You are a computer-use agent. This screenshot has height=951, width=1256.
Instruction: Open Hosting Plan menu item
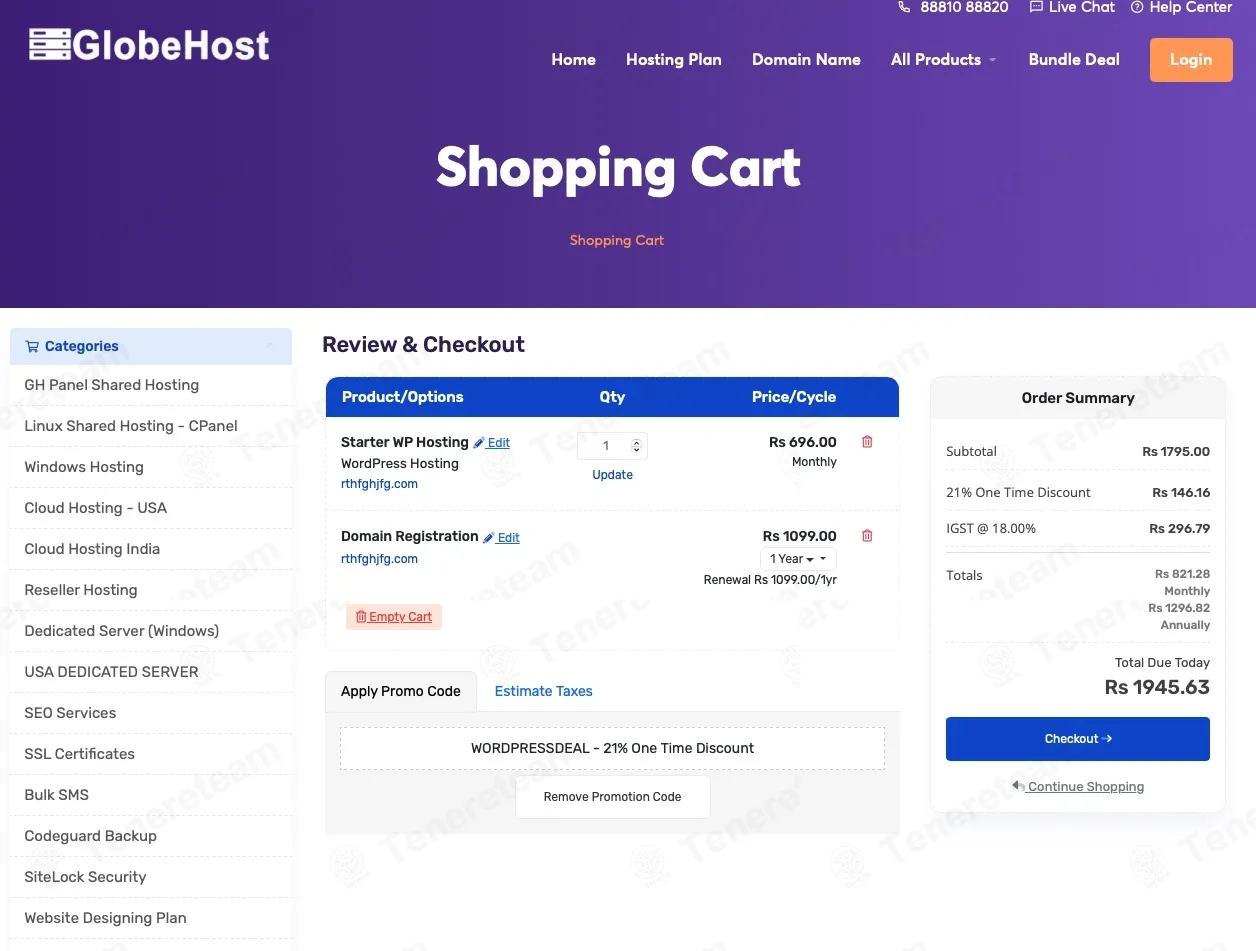(674, 60)
